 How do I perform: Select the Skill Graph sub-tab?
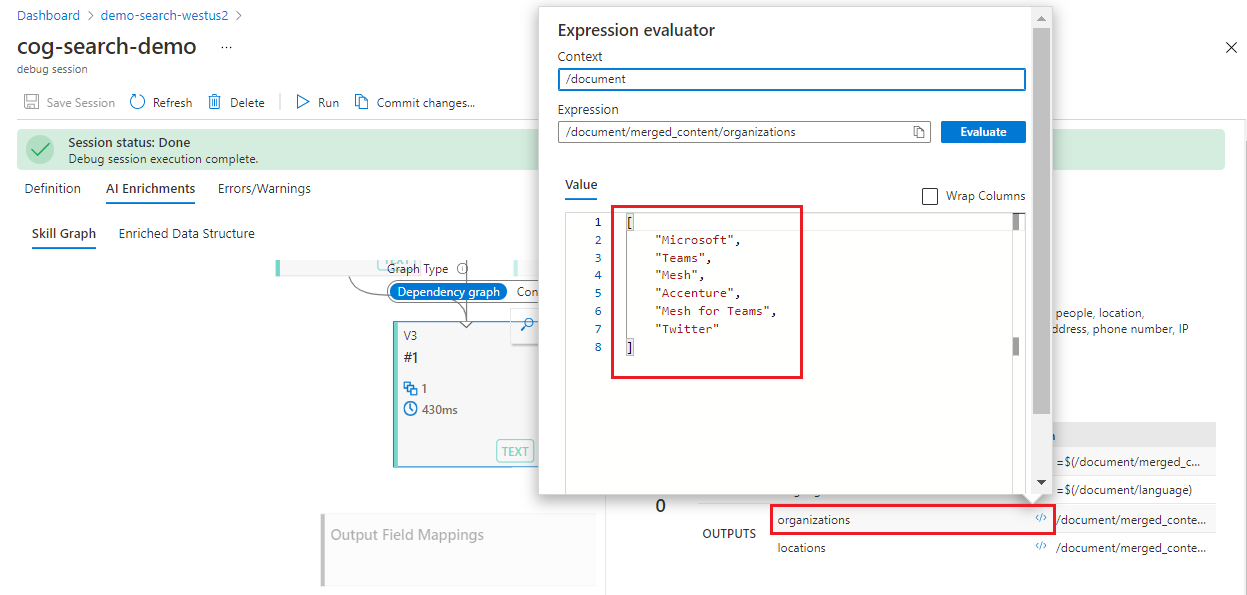[x=64, y=234]
